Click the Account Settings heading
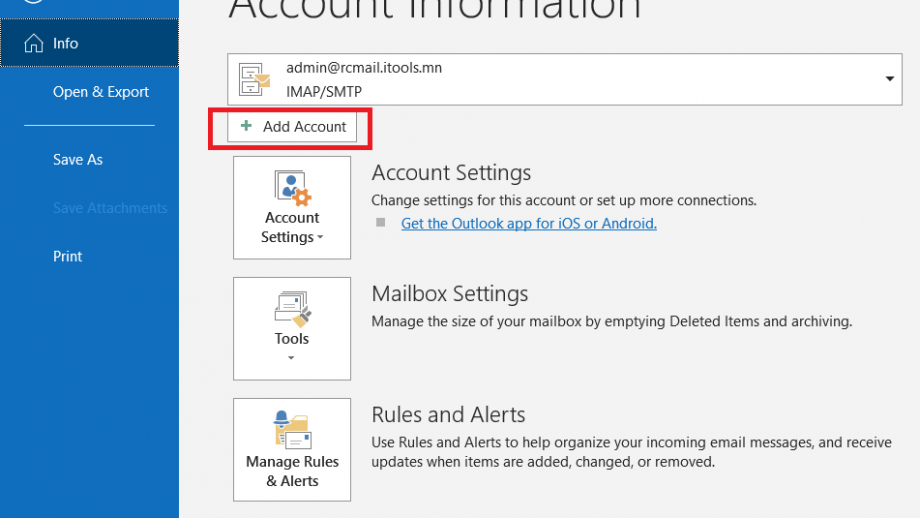This screenshot has width=920, height=518. pyautogui.click(x=451, y=172)
